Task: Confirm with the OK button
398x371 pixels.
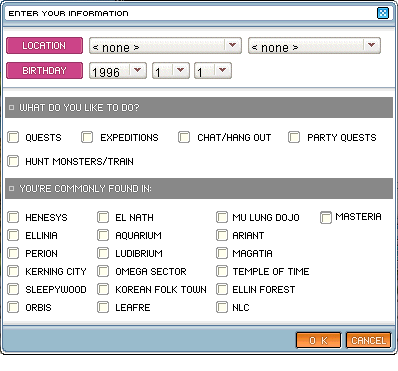Action: pos(318,340)
